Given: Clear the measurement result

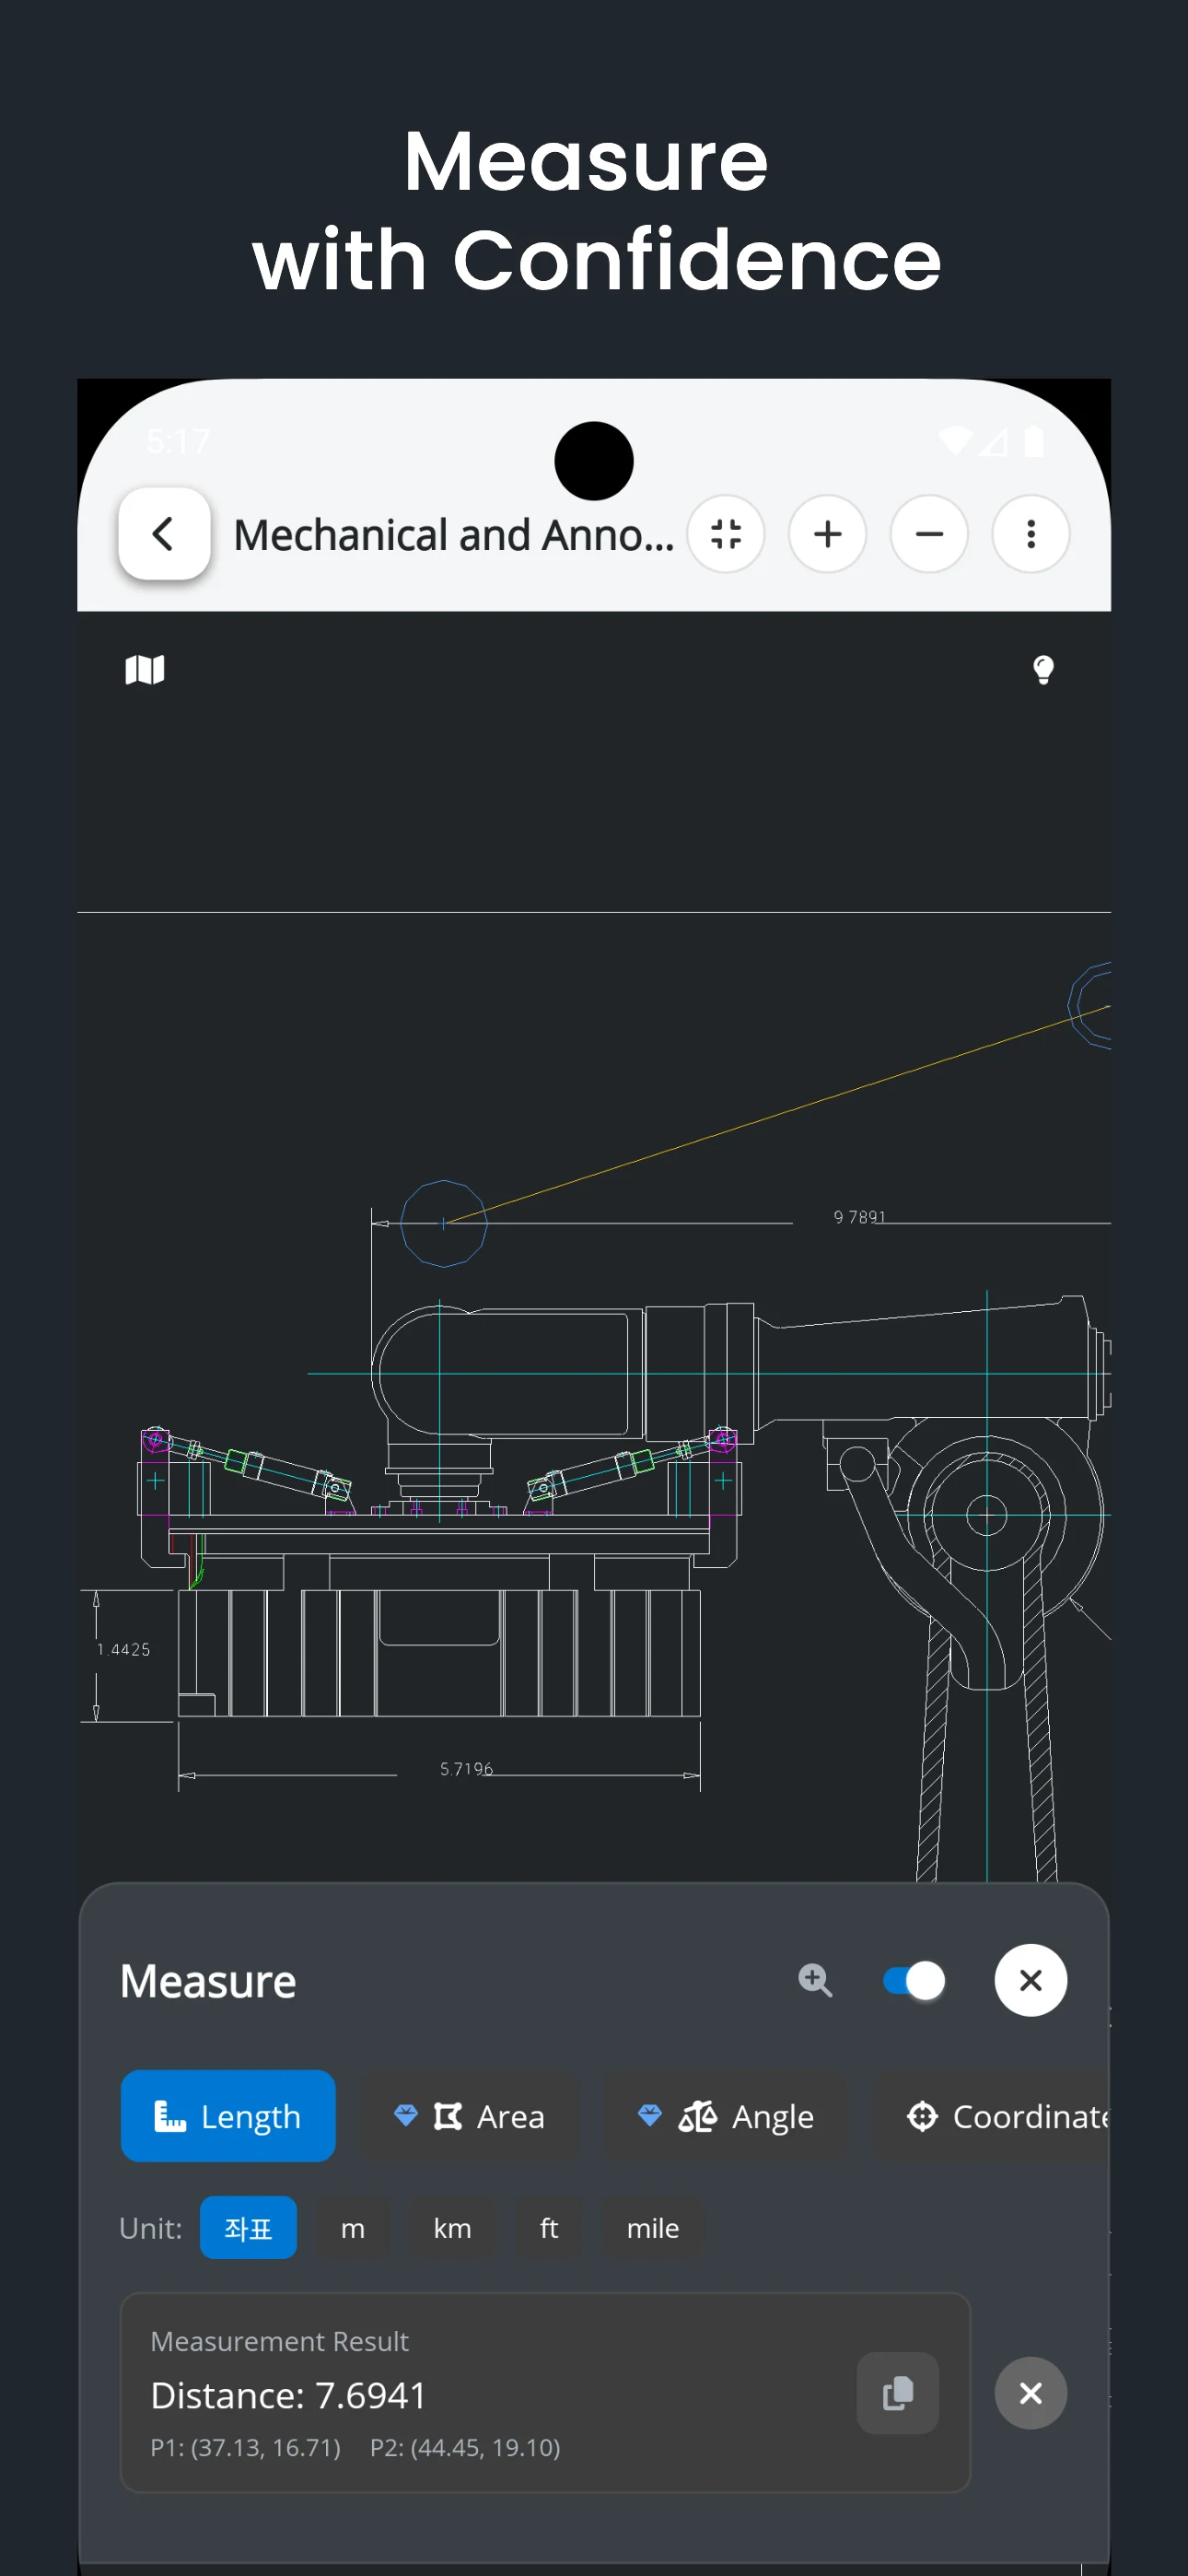Looking at the screenshot, I should (1031, 2393).
